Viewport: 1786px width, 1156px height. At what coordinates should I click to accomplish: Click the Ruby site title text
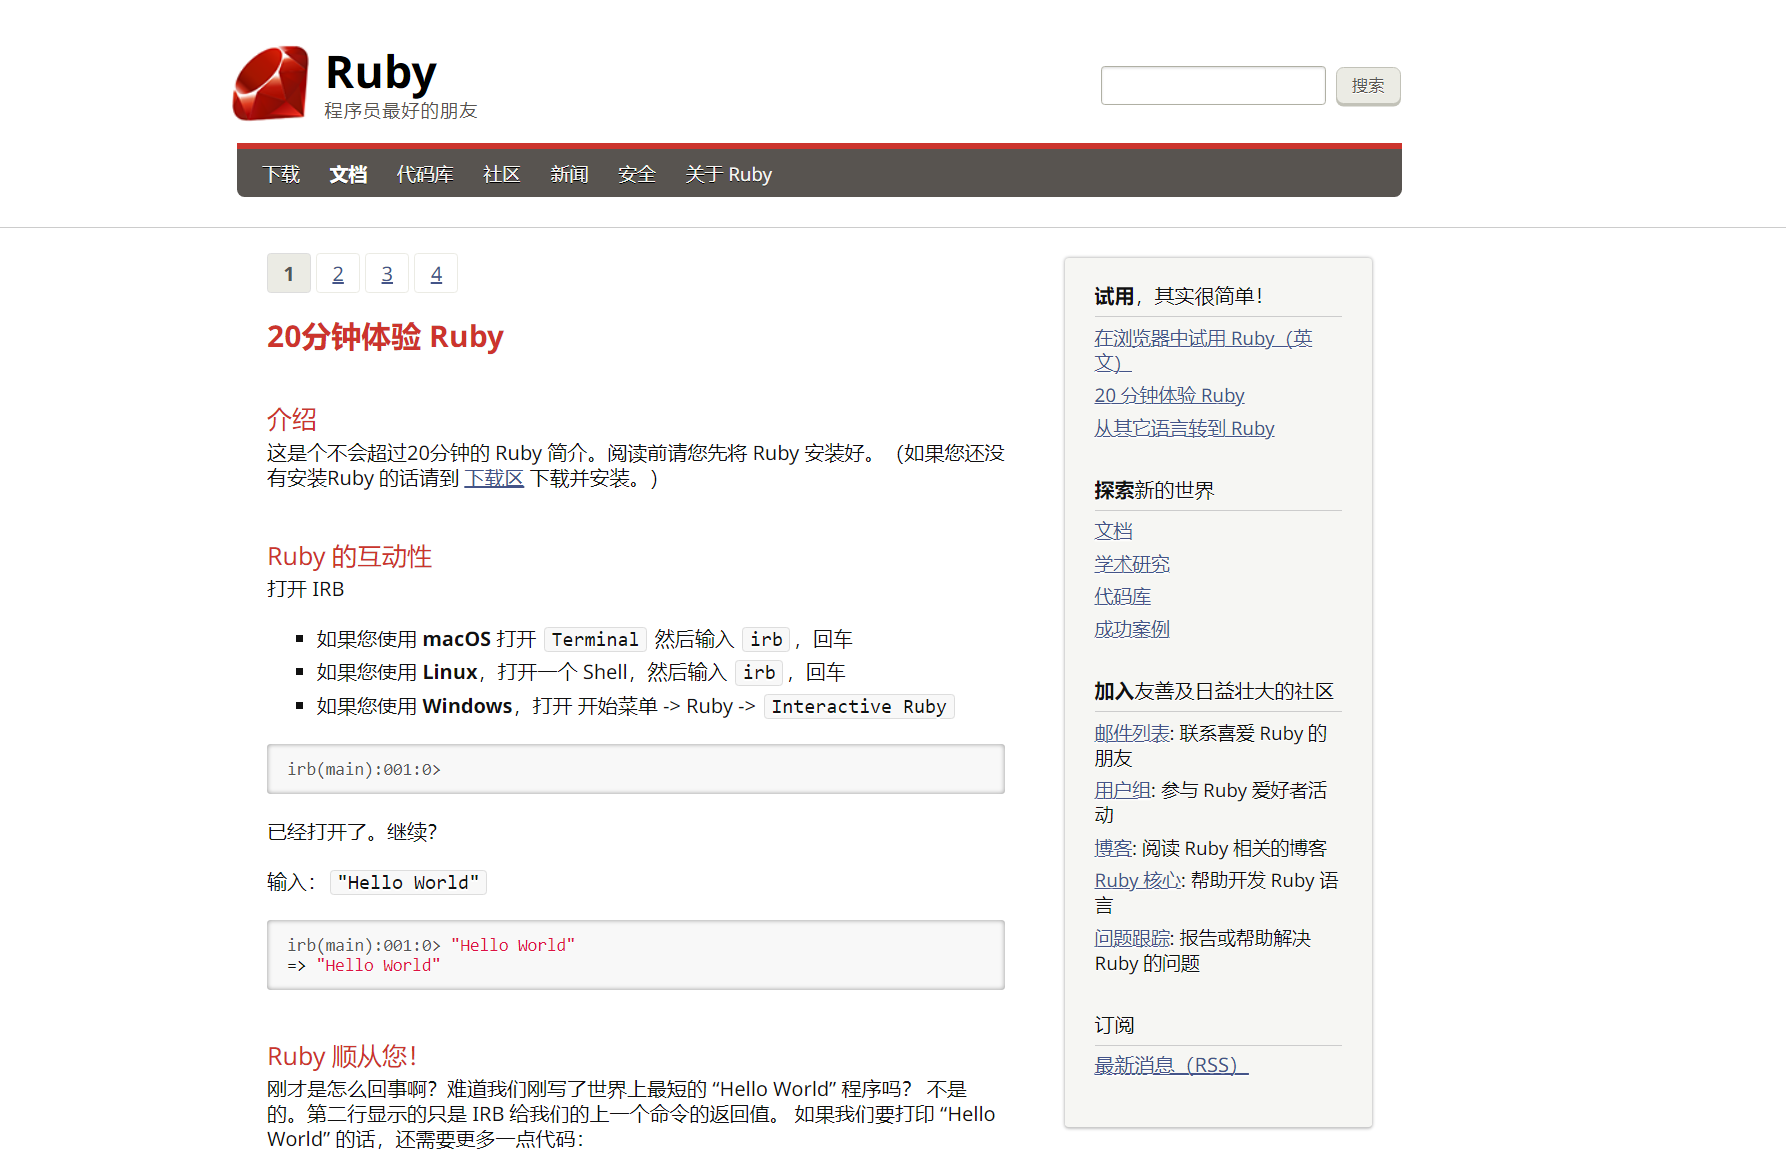tap(381, 72)
